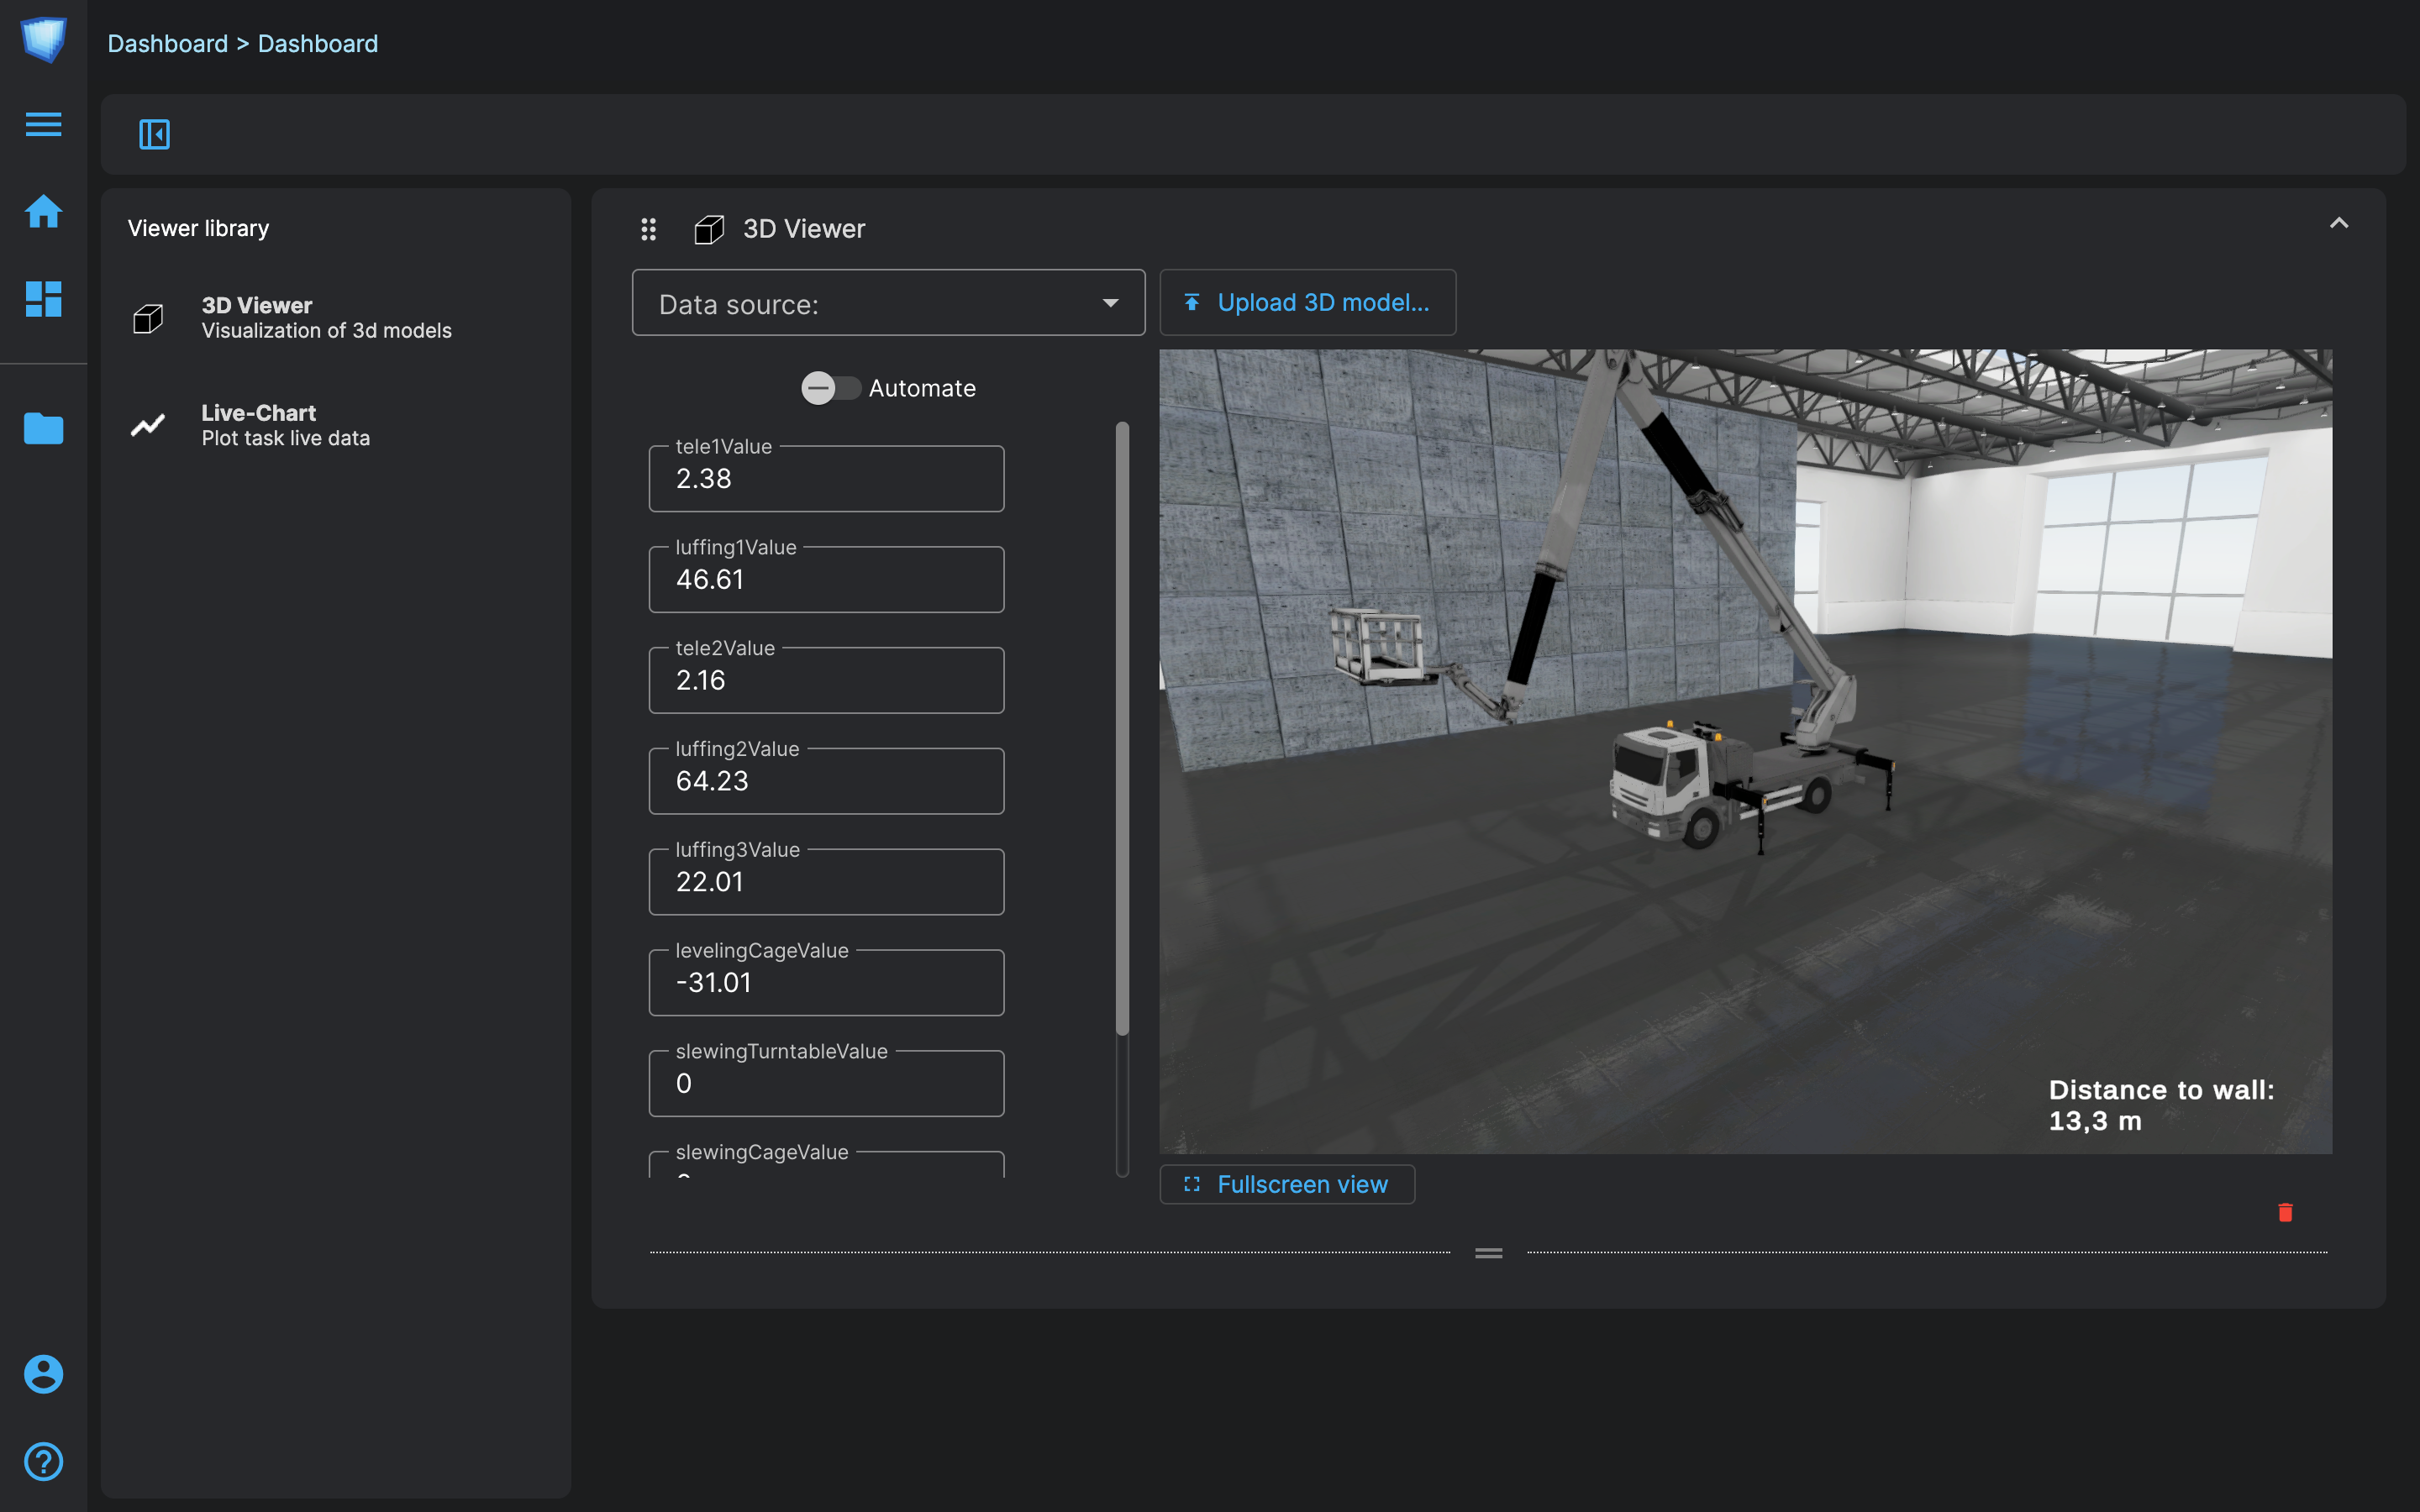This screenshot has width=2420, height=1512.
Task: Open the folder icon in sidebar
Action: (x=43, y=428)
